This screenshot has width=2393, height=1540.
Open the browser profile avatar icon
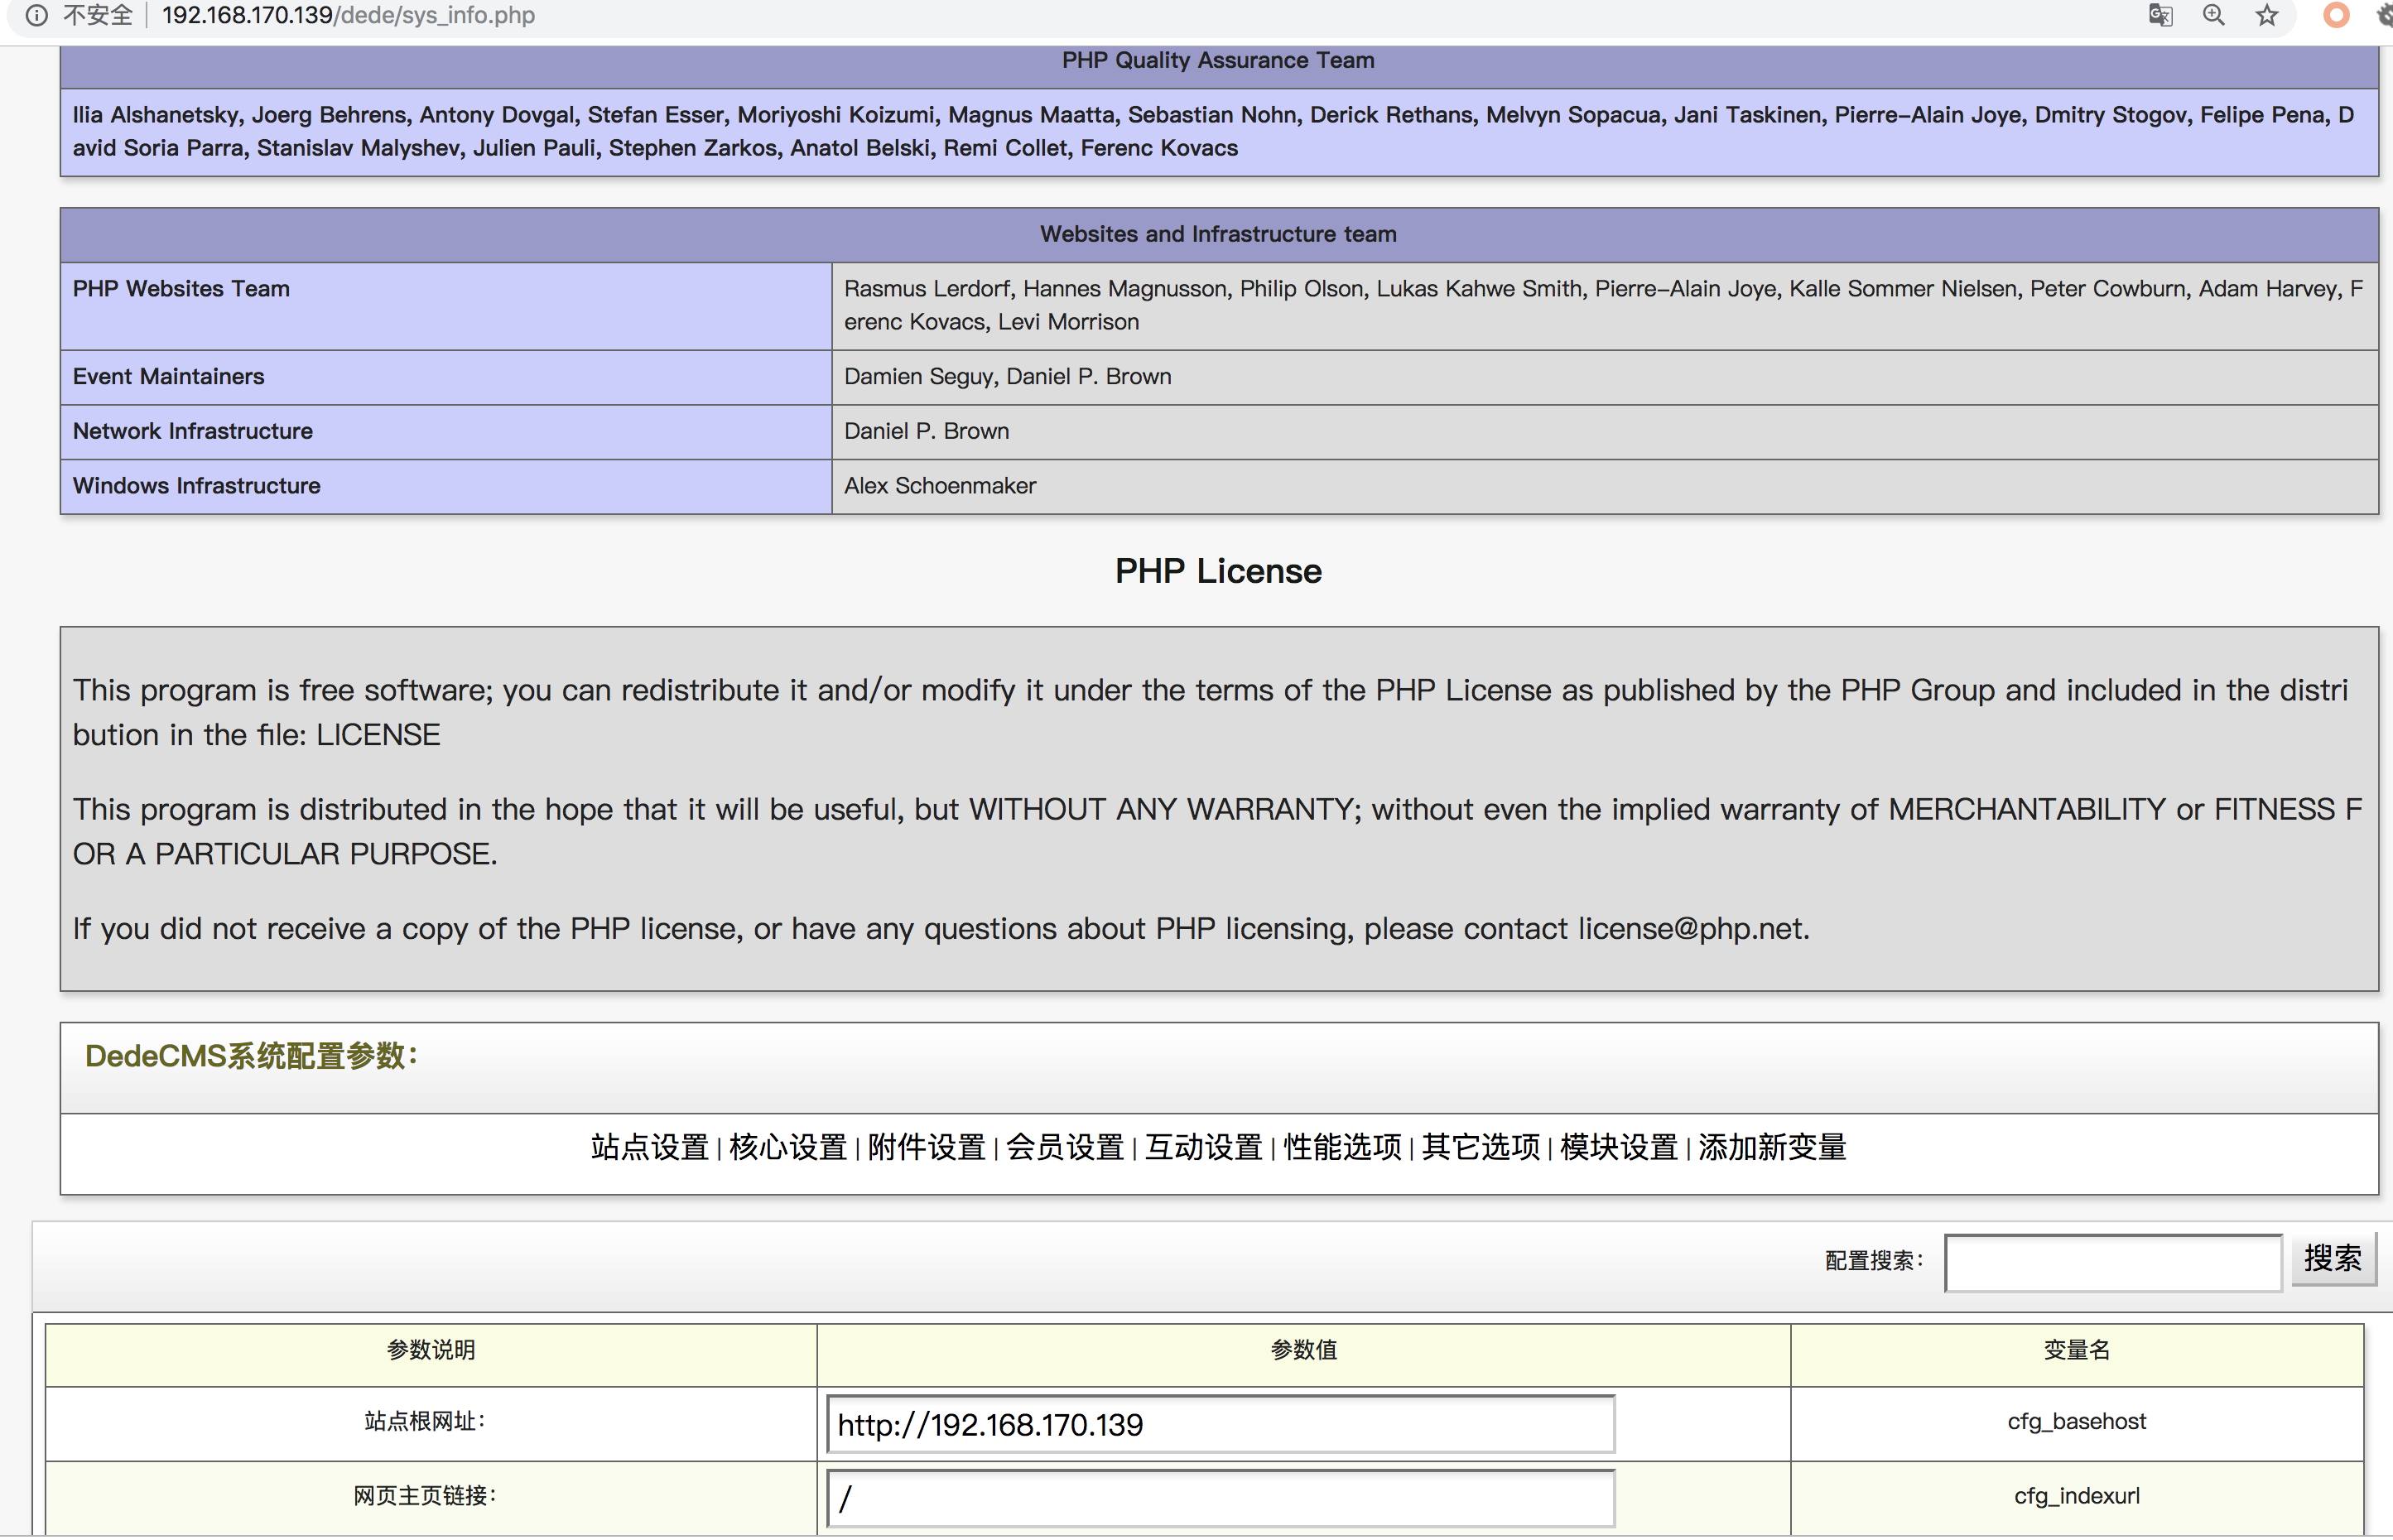click(2336, 16)
